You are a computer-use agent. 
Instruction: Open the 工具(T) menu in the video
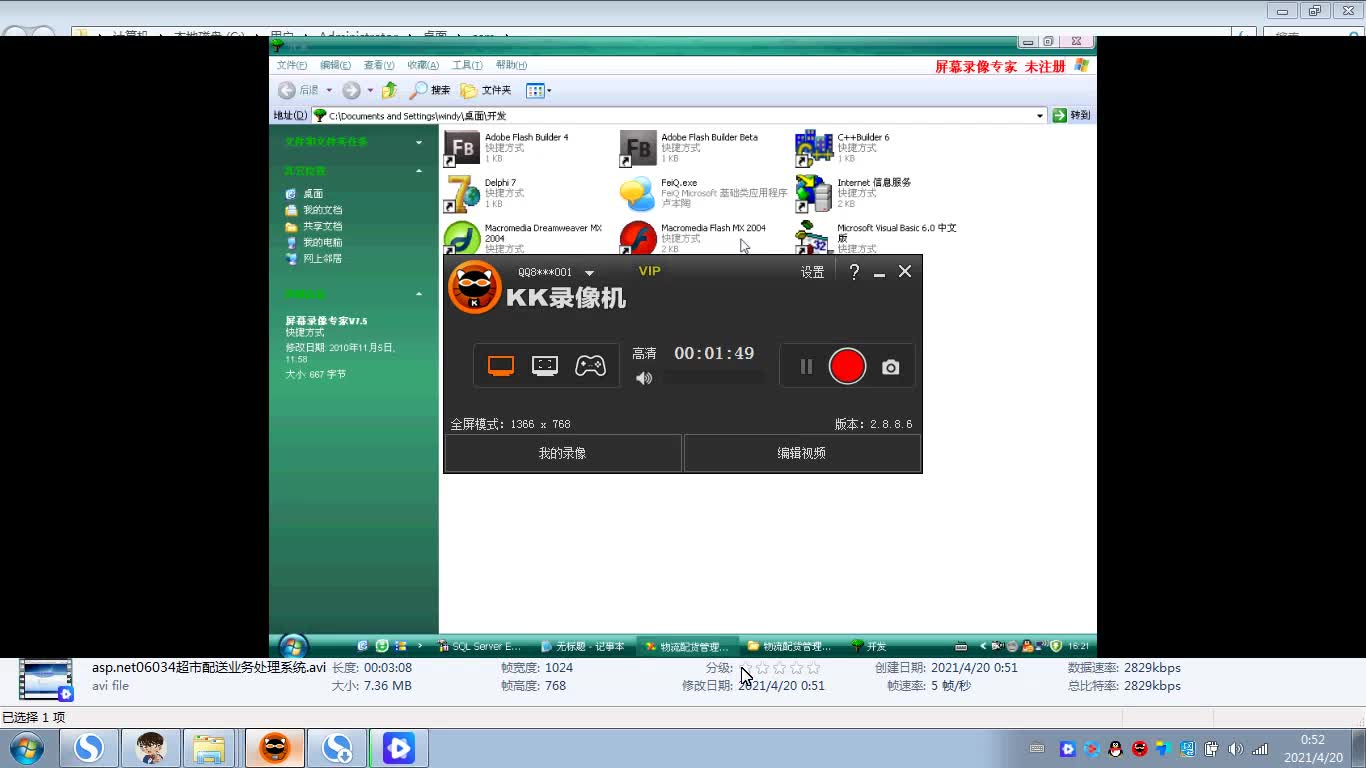coord(467,65)
